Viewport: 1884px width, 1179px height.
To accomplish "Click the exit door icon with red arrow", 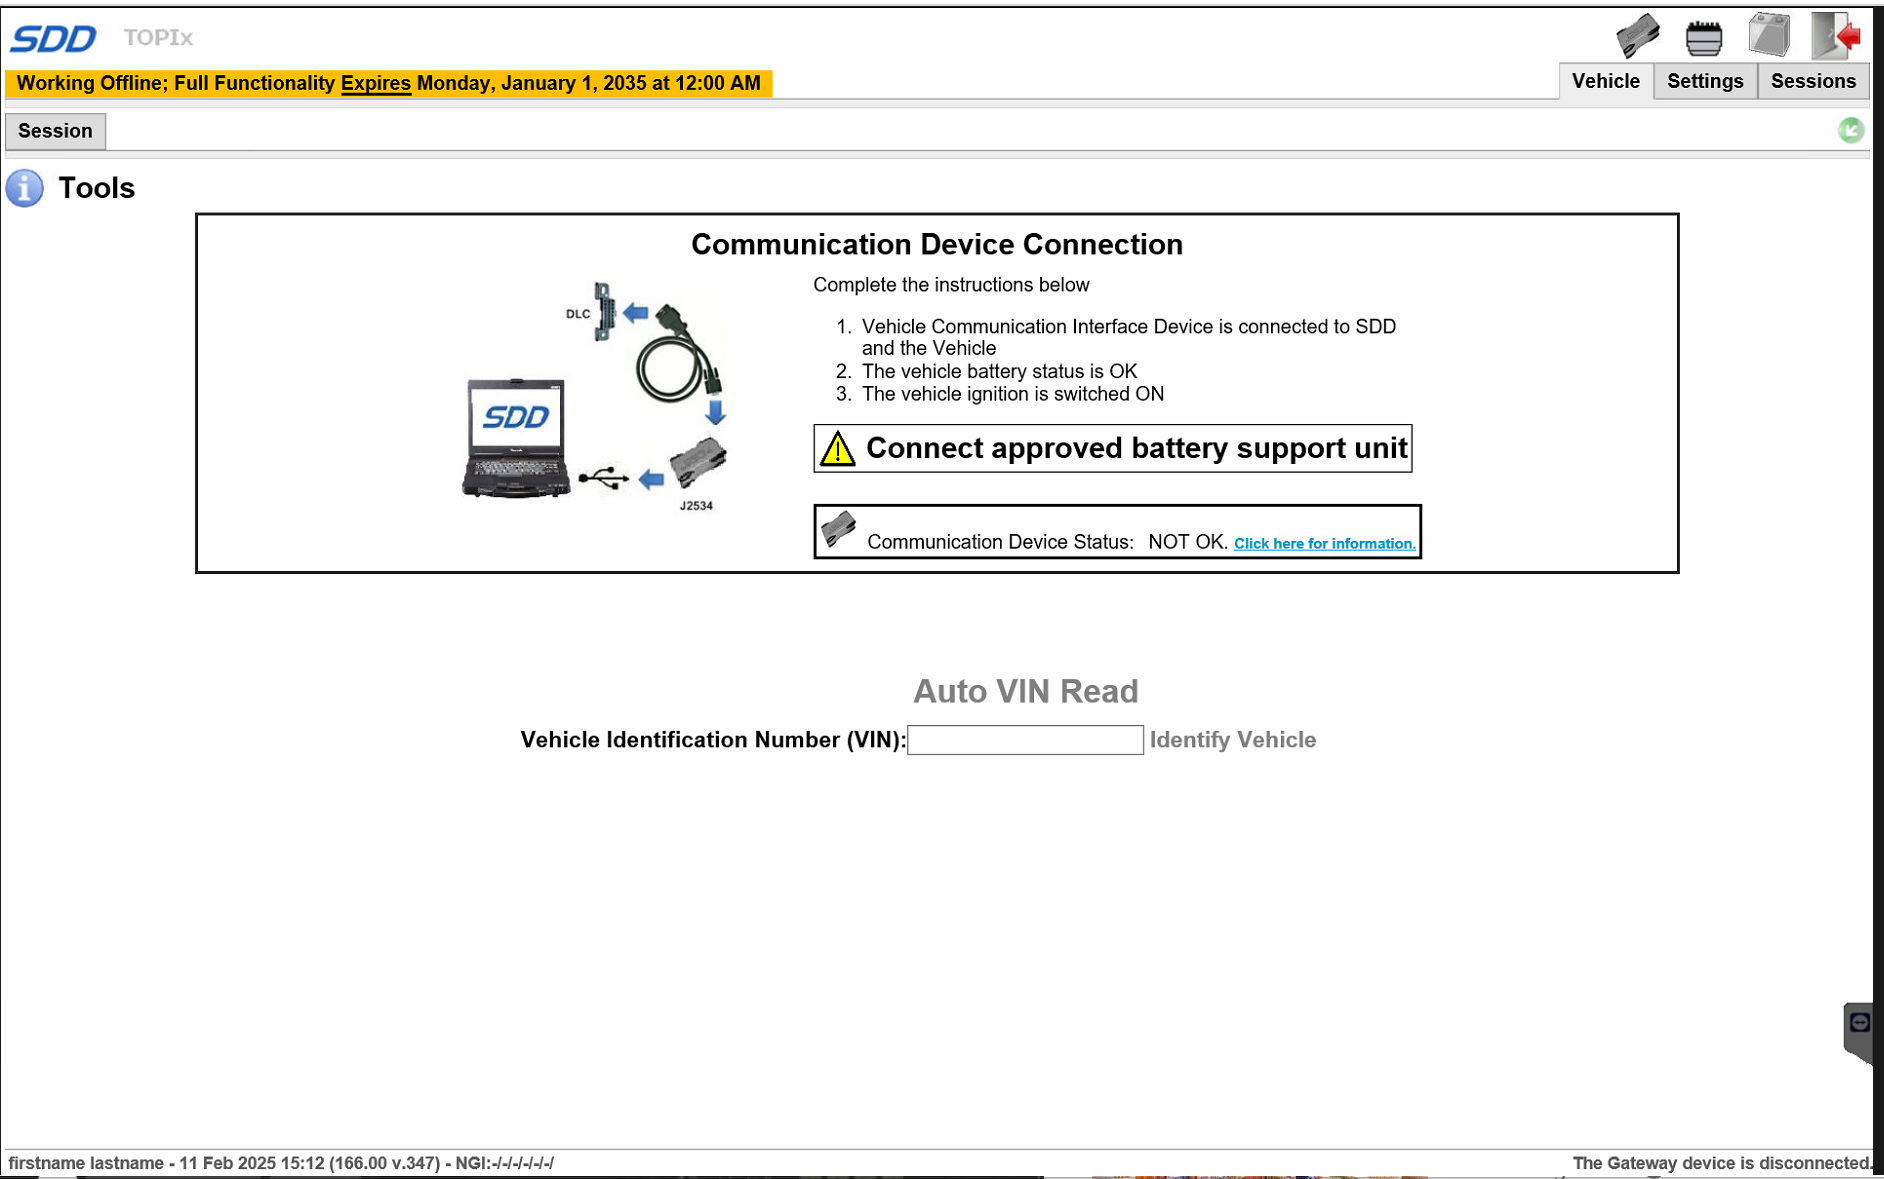I will coord(1836,36).
